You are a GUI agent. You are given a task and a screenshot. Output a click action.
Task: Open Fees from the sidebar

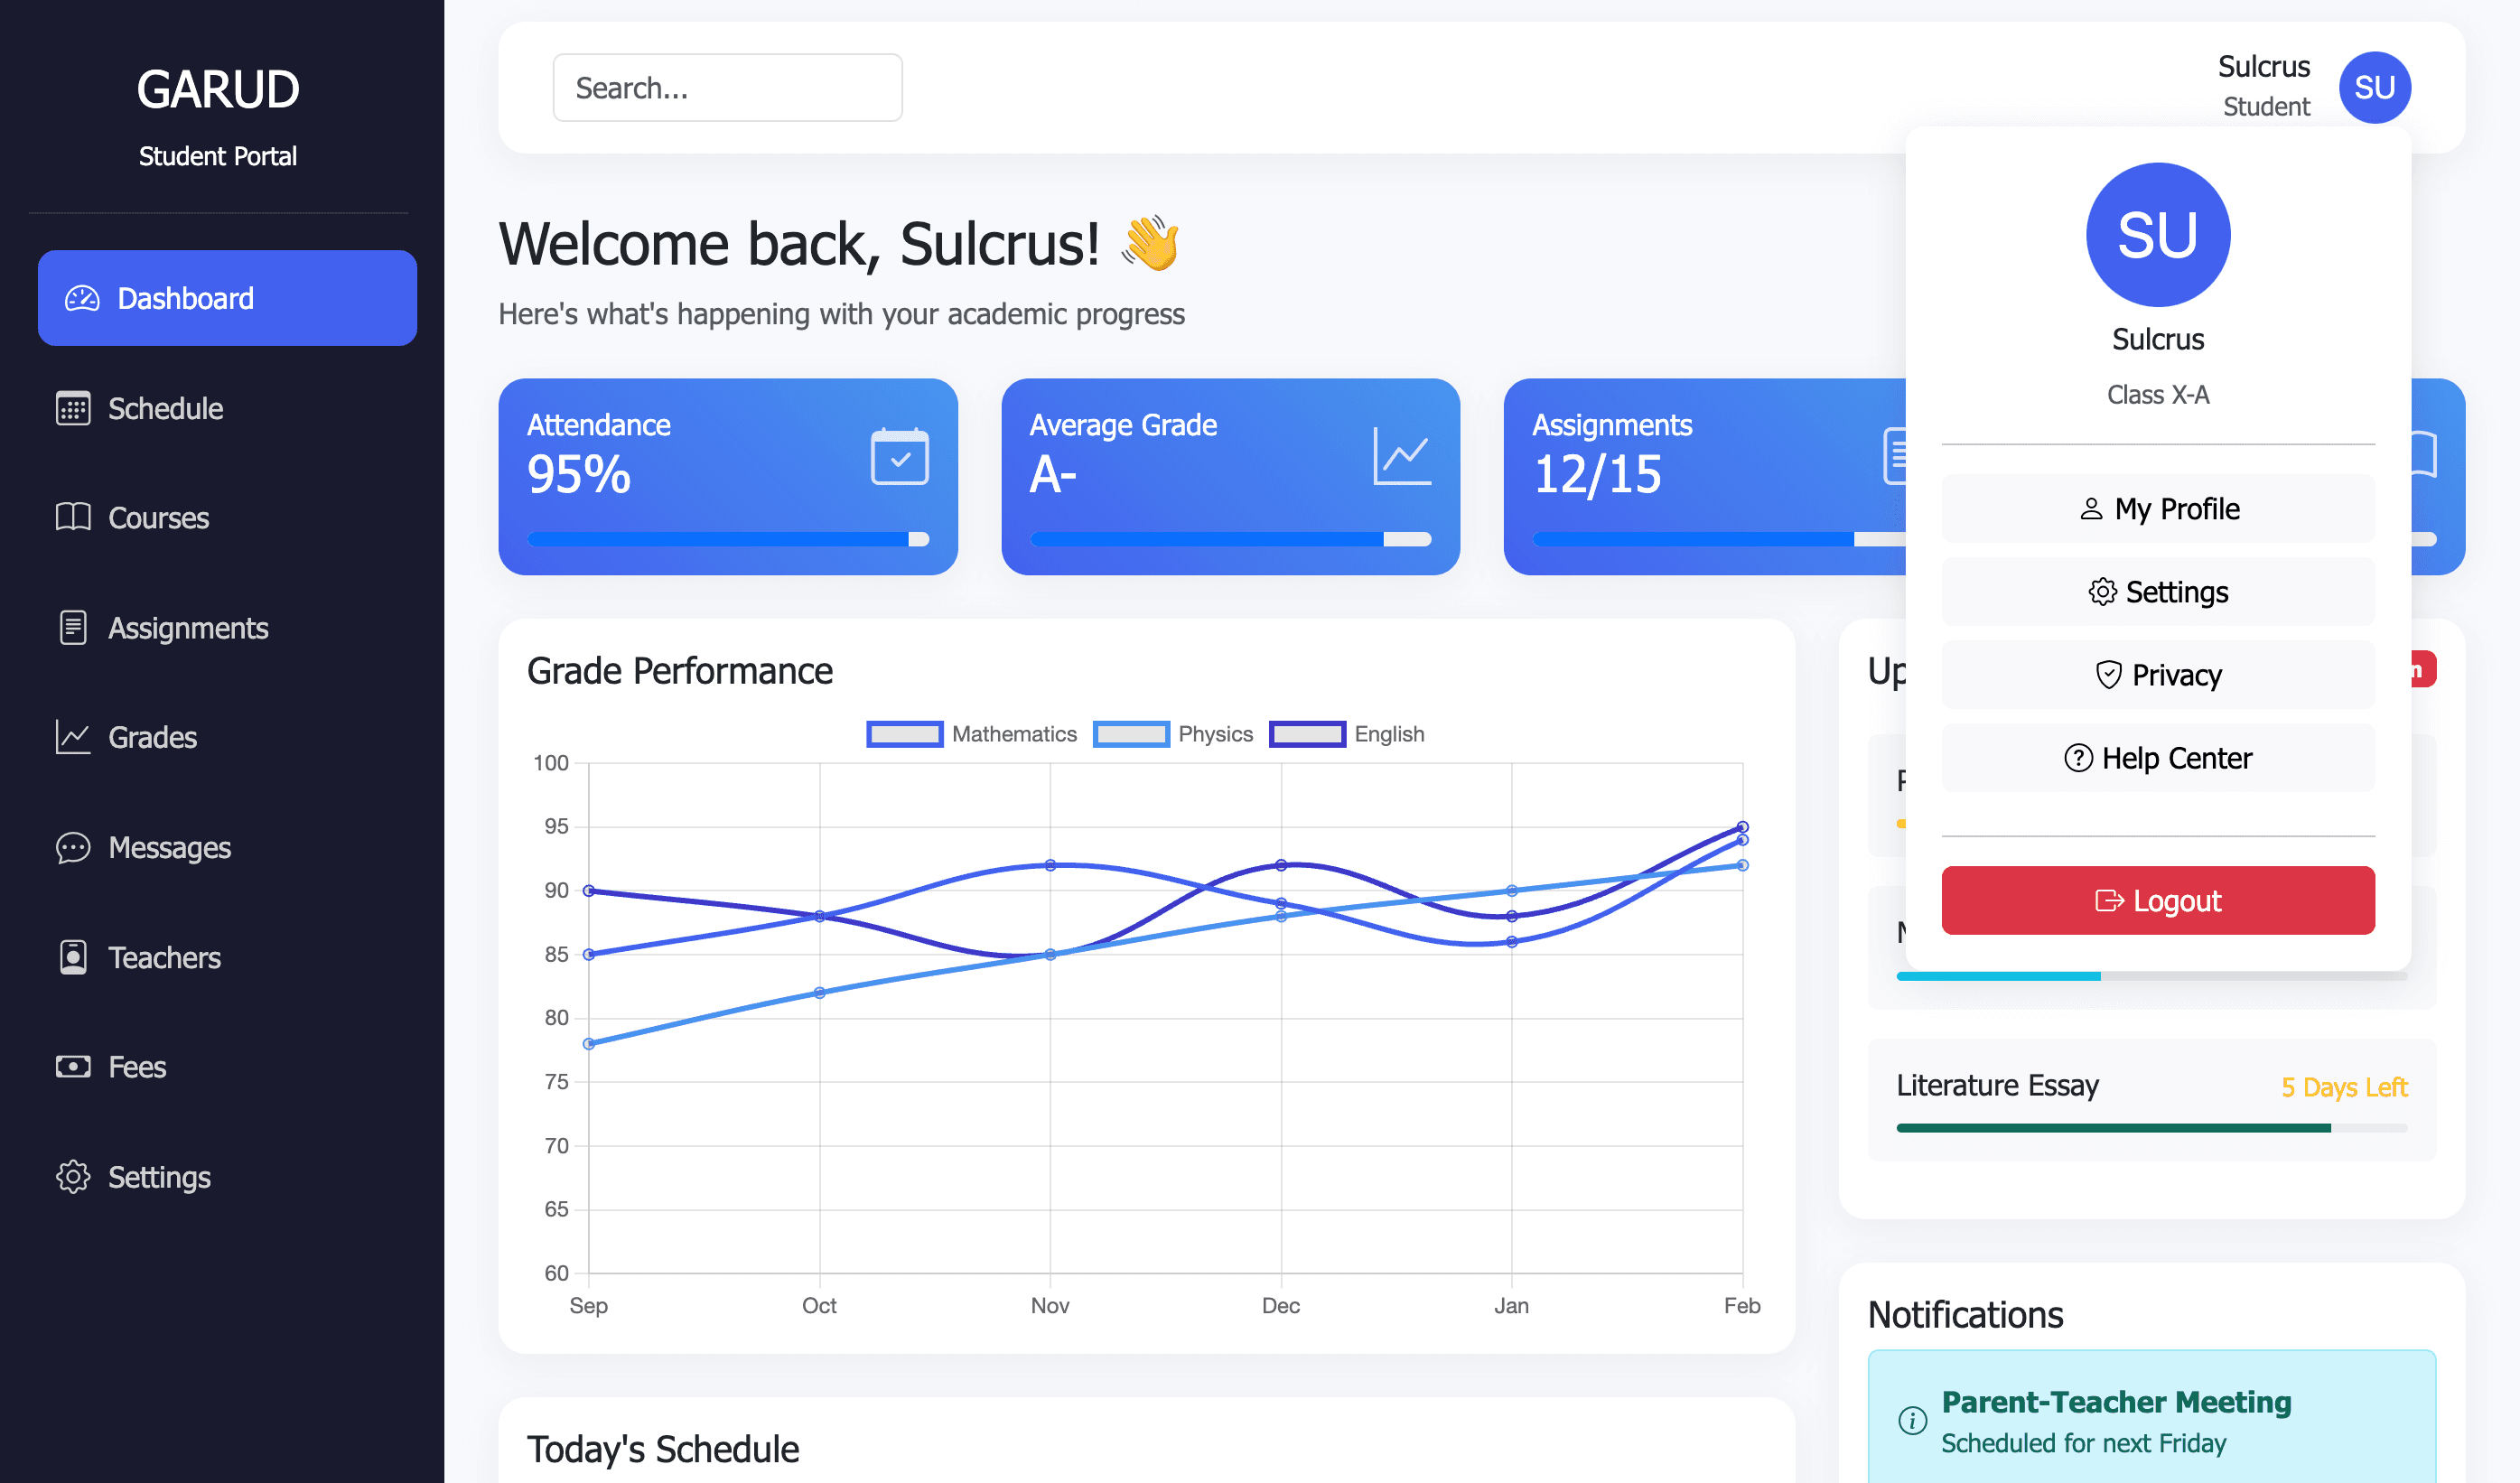coord(227,1067)
